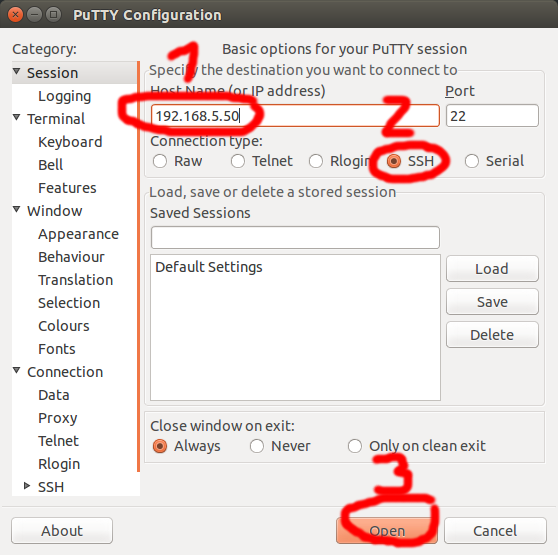Focus the Port number field
Image resolution: width=558 pixels, height=555 pixels.
[492, 116]
